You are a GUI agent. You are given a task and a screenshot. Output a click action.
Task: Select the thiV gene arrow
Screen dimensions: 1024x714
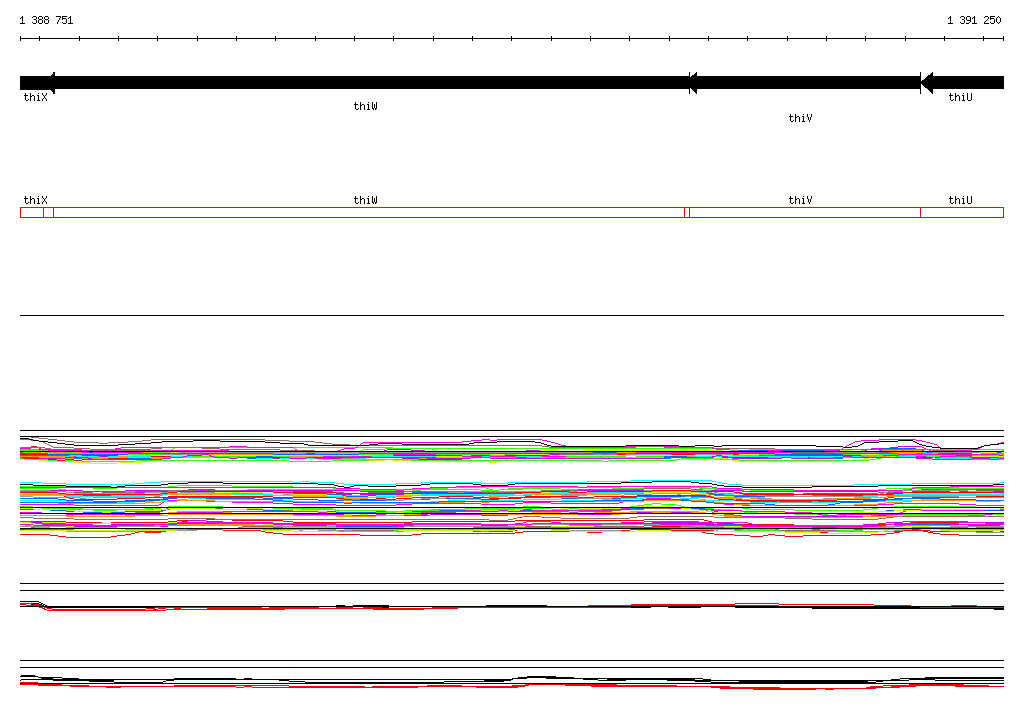(x=805, y=83)
